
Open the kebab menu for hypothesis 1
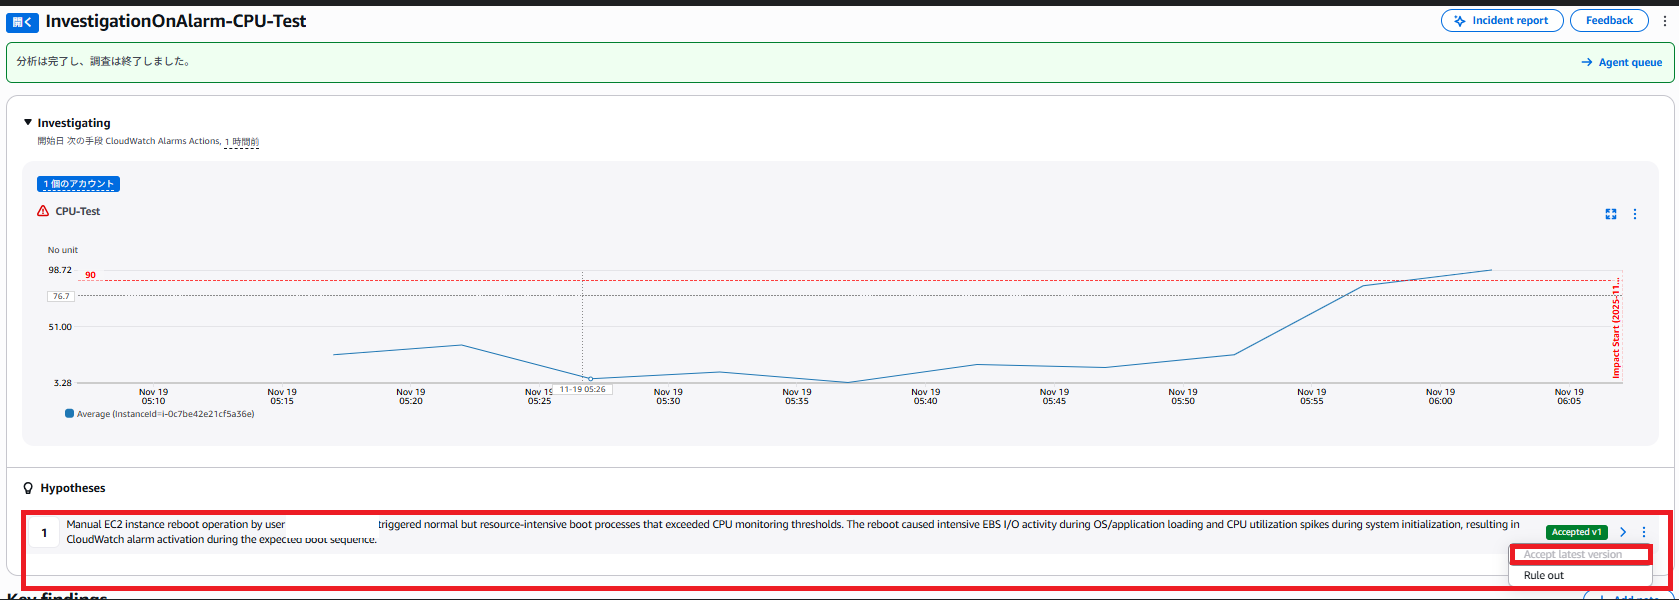1644,532
